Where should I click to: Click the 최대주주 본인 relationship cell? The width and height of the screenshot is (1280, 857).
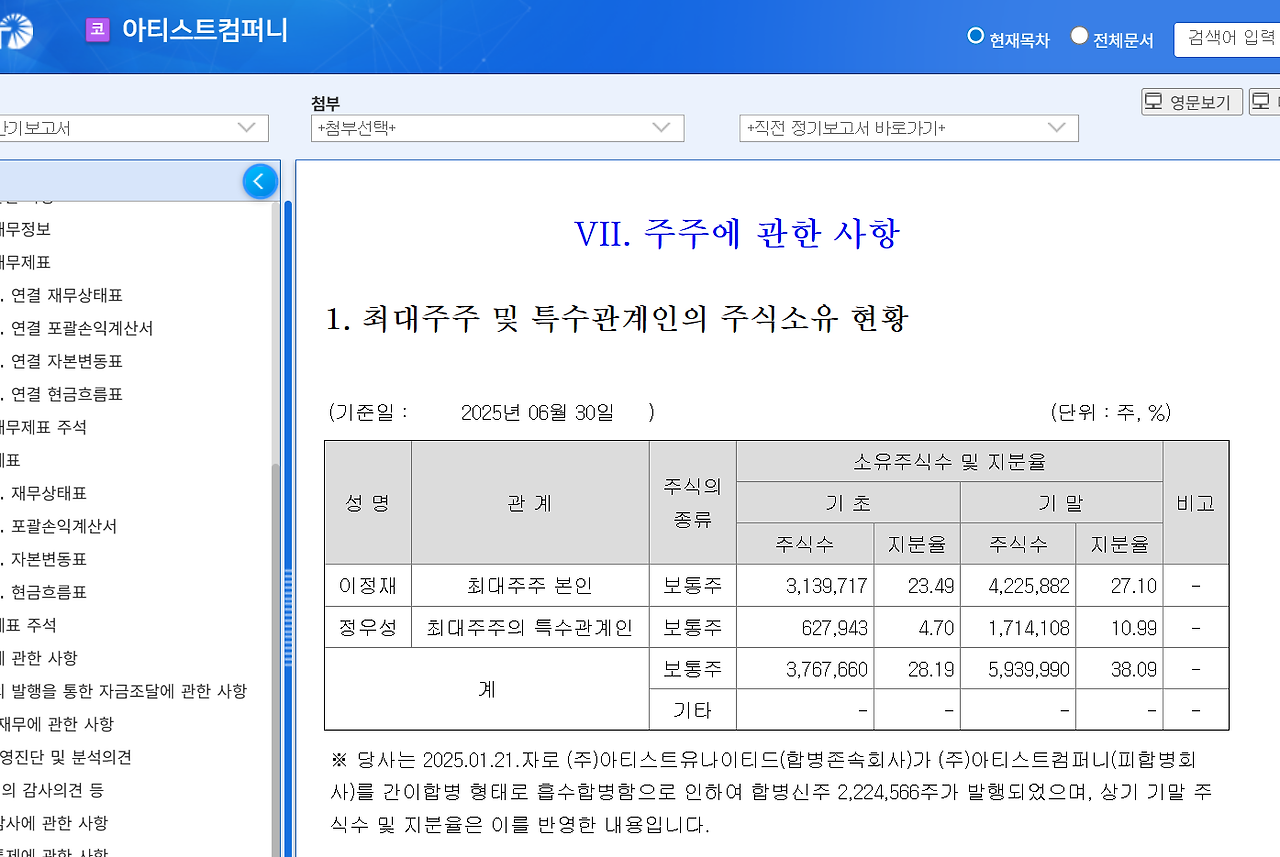coord(530,586)
